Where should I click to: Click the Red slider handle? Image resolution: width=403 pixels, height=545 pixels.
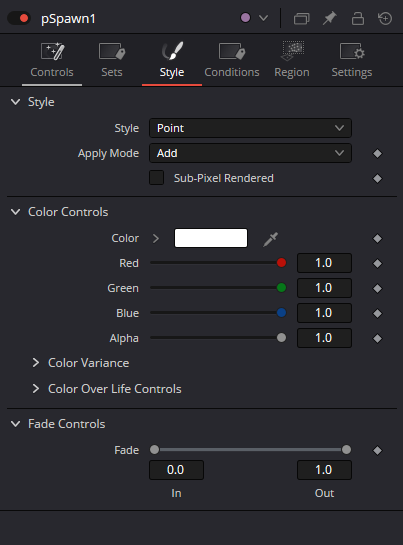click(x=281, y=263)
